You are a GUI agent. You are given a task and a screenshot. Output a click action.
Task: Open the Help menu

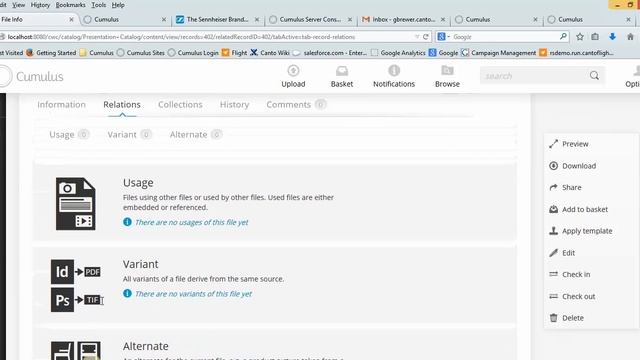118,5
